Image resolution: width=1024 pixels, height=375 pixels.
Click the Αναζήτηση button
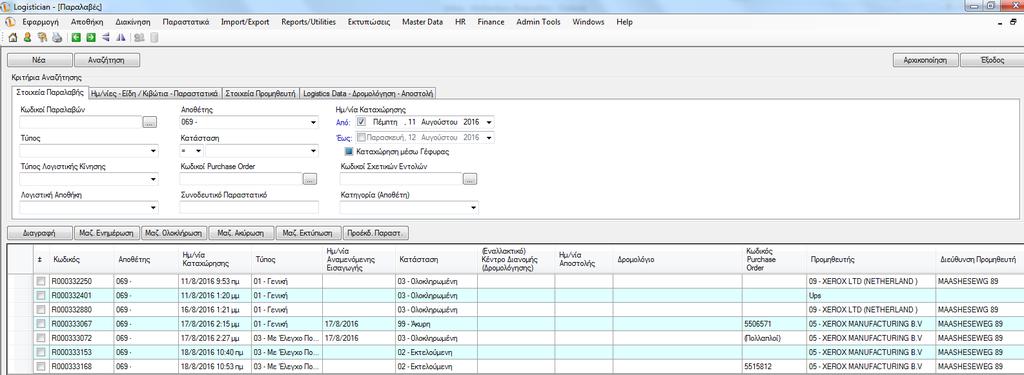point(106,59)
